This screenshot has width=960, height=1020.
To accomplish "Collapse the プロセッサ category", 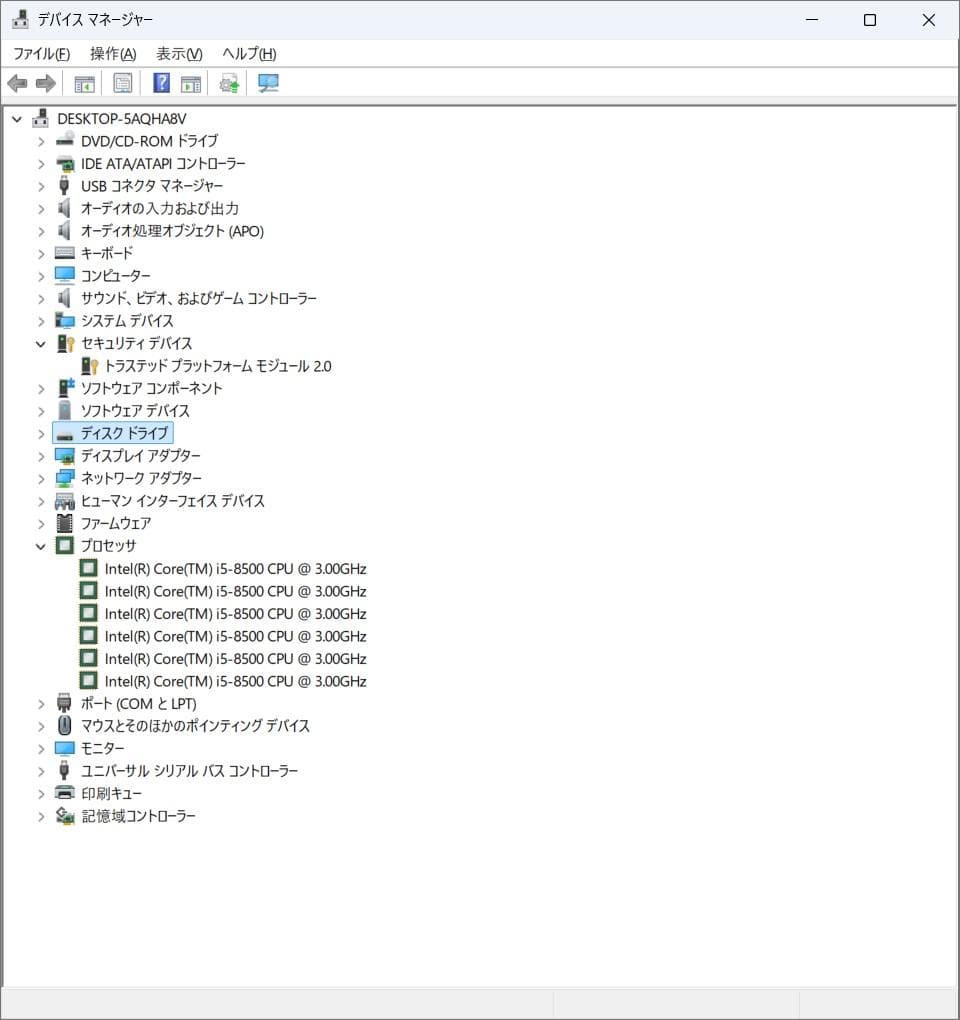I will click(41, 546).
